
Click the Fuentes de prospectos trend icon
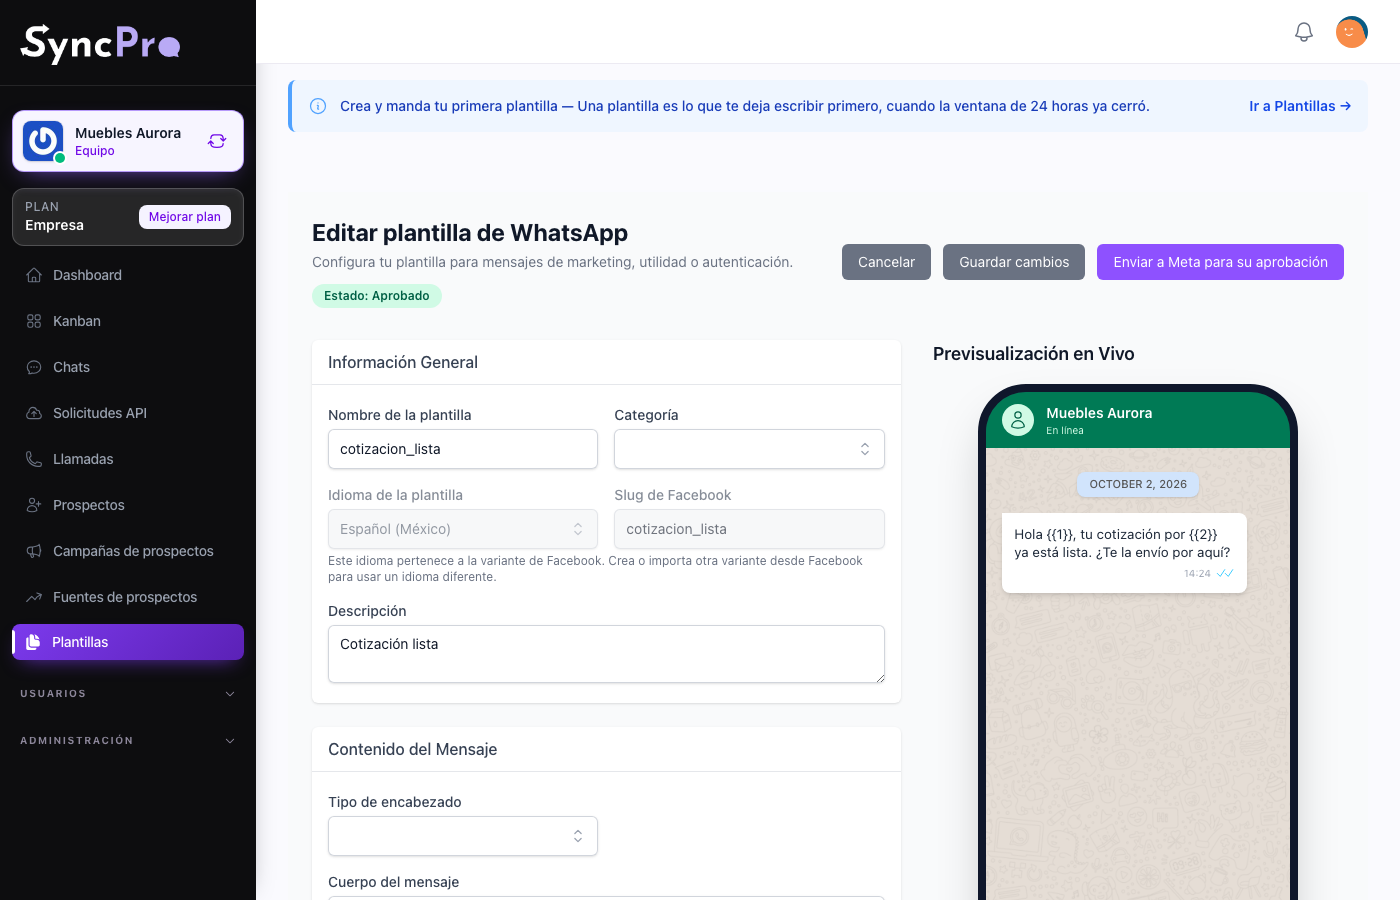coord(34,597)
